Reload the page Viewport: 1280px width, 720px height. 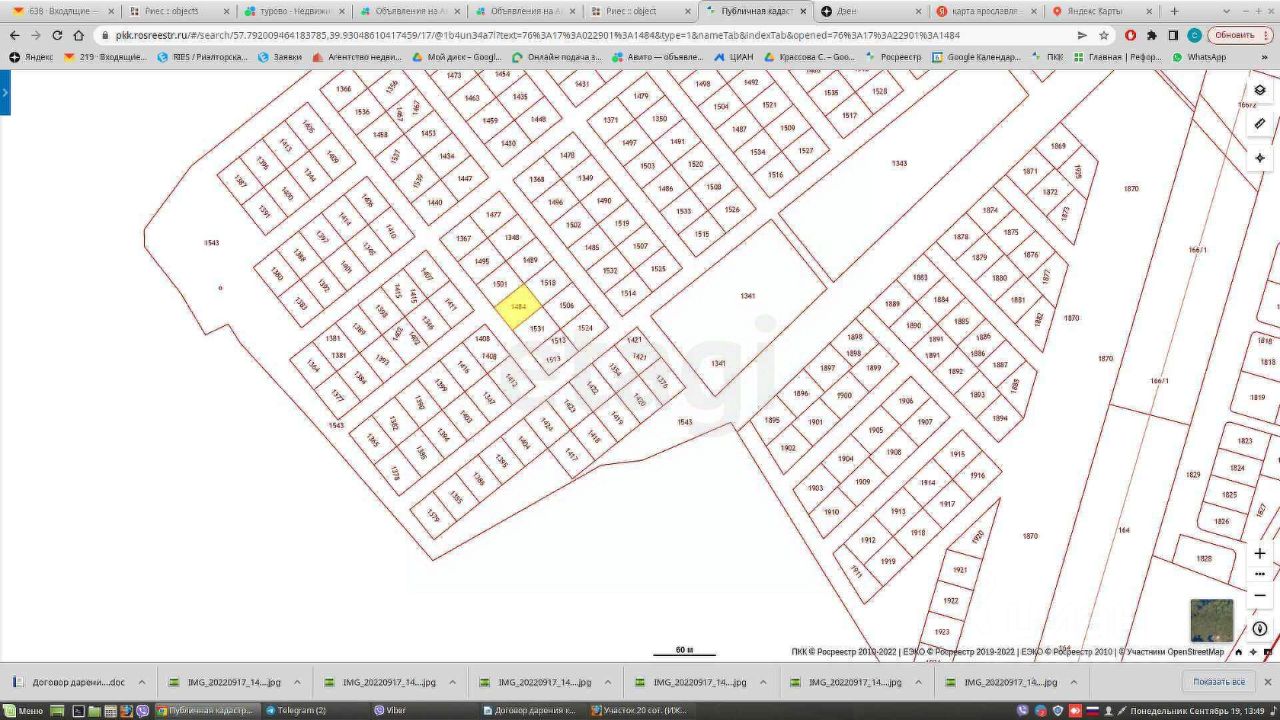(x=57, y=35)
